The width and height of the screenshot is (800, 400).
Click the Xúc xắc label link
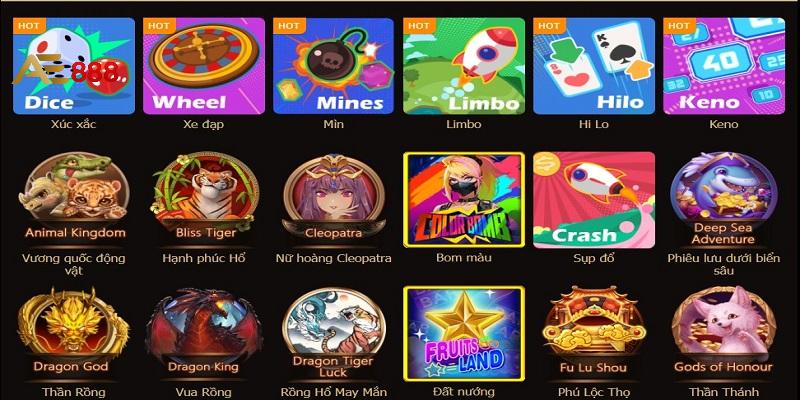[x=73, y=124]
